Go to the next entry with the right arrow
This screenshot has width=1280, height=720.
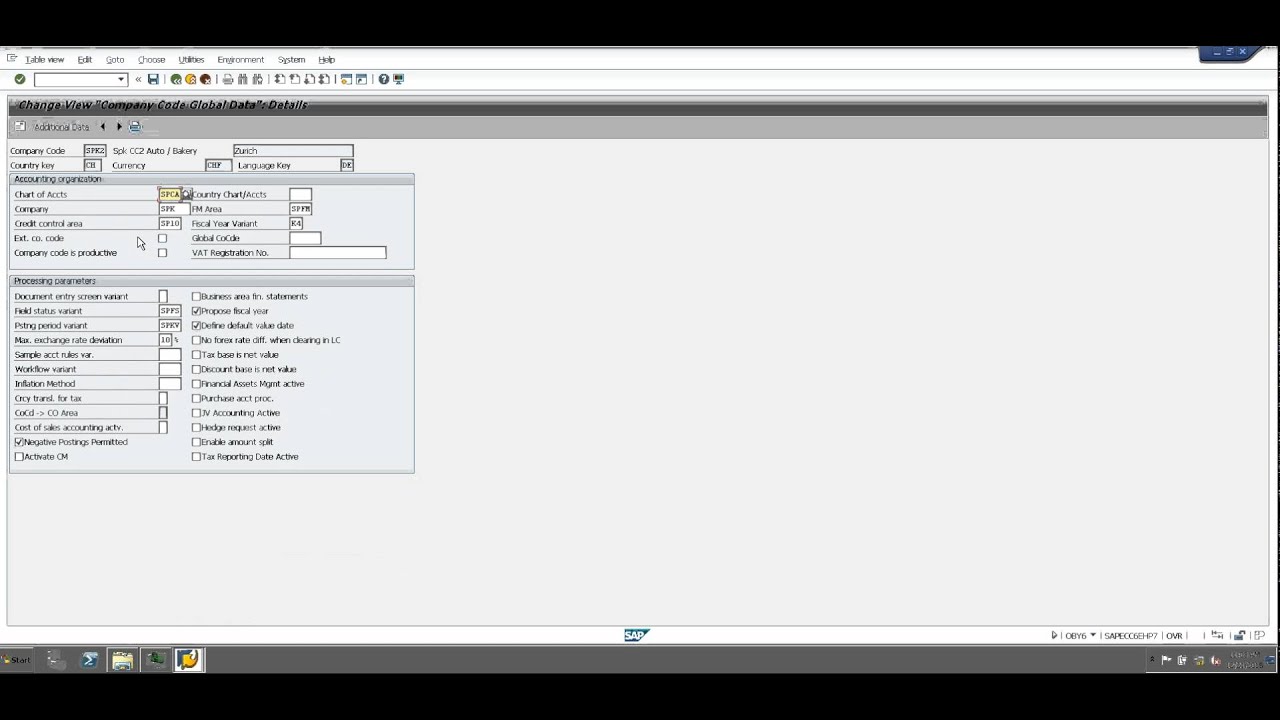(x=119, y=127)
